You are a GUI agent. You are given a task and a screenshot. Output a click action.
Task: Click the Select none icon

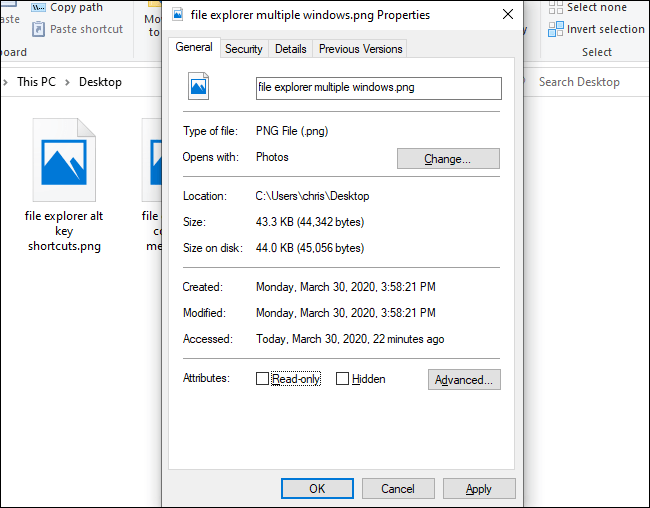click(x=555, y=7)
